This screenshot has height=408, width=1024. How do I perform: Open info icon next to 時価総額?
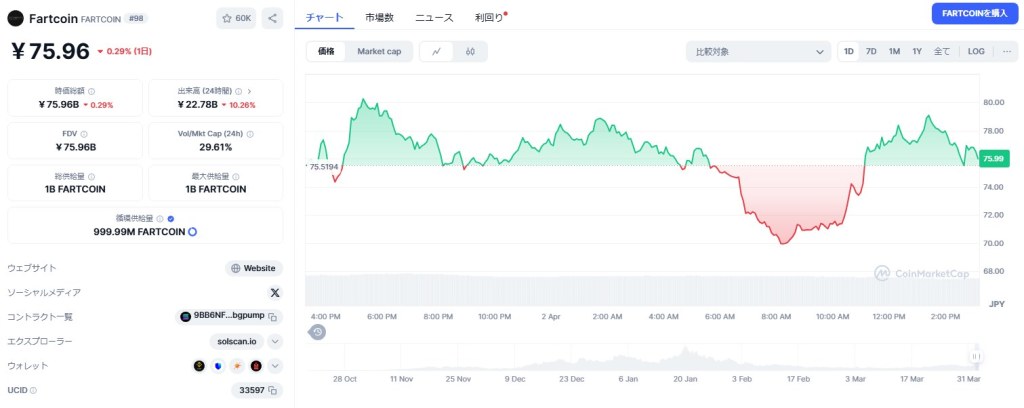pos(91,92)
